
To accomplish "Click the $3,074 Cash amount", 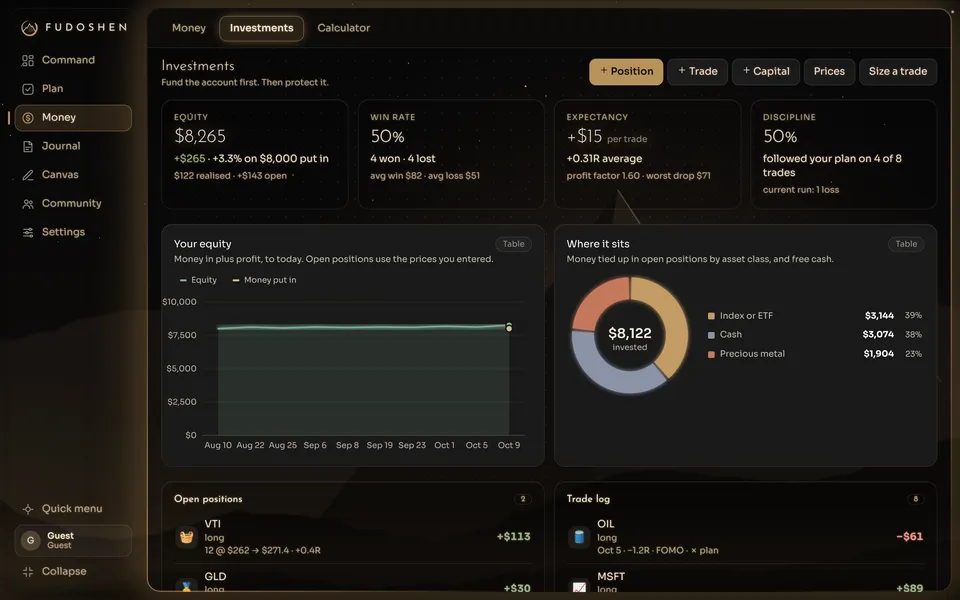I will point(878,335).
